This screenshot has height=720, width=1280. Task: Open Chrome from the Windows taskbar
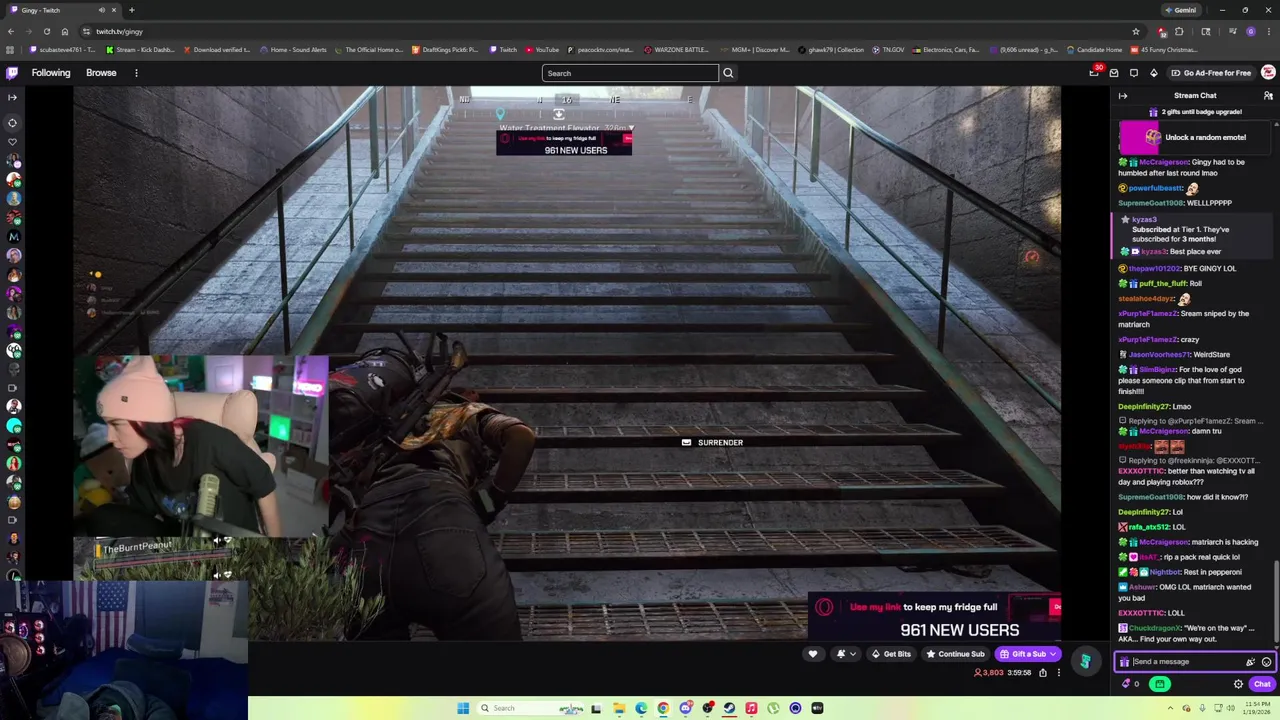(x=662, y=708)
